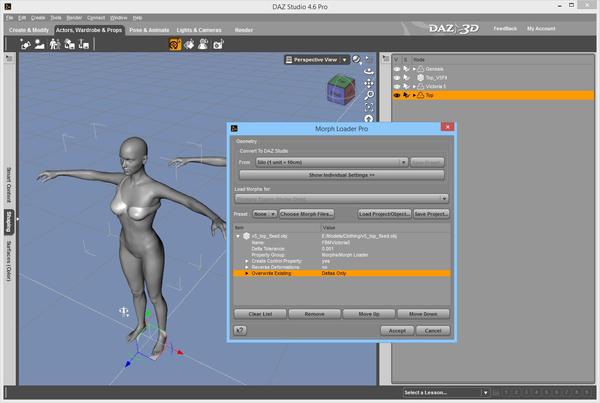Viewport: 600px width, 403px height.
Task: Expand Overwrite Existing option
Action: (246, 273)
